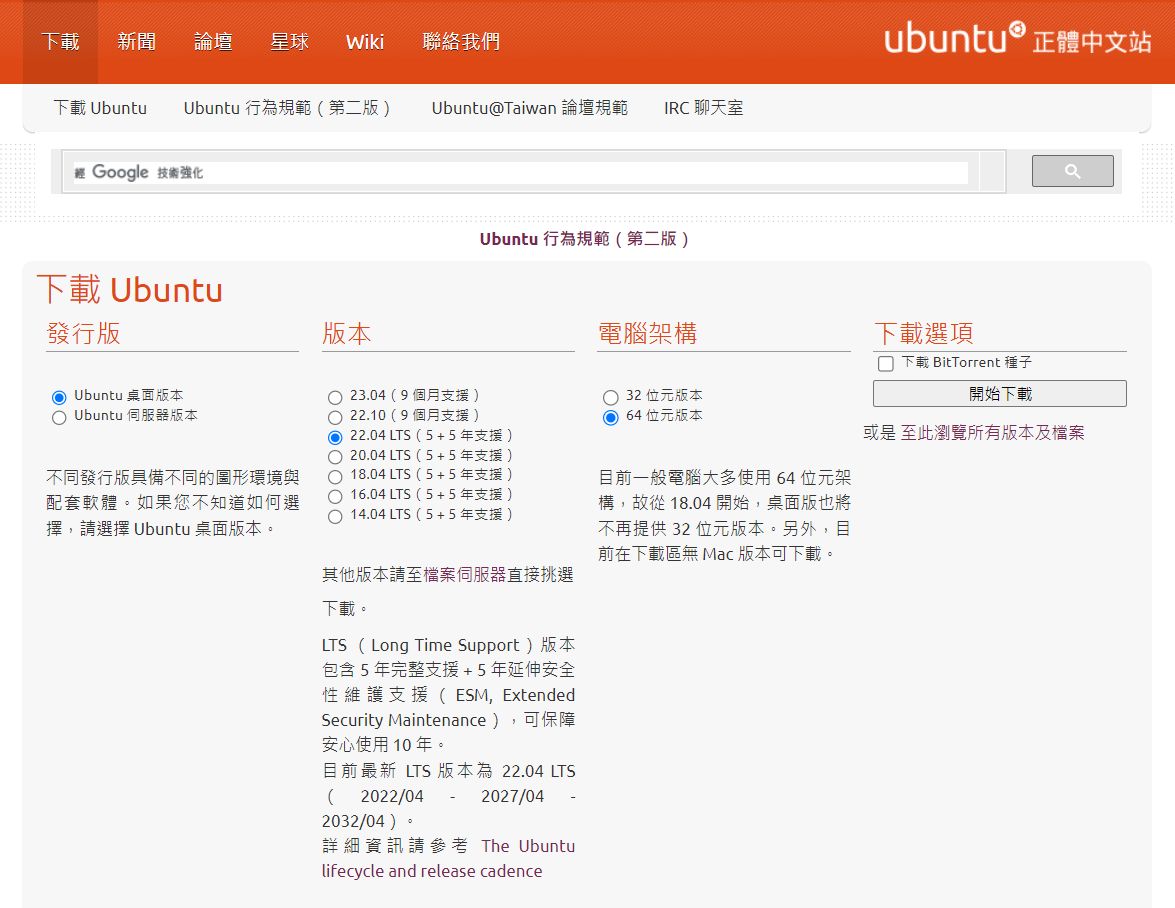Choose version 22.10 radio button

(x=335, y=417)
